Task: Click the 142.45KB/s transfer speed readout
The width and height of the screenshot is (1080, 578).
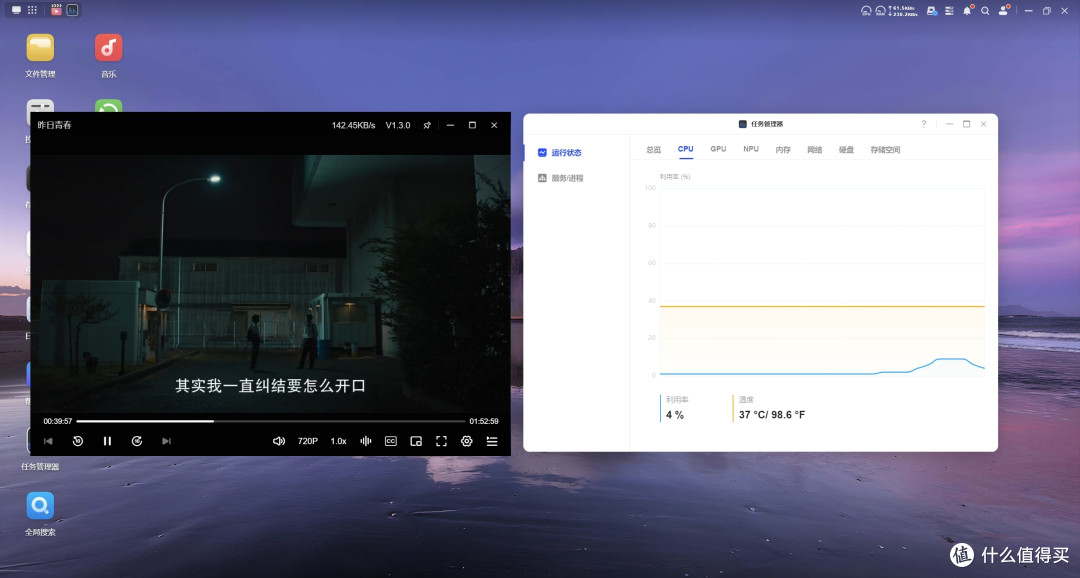Action: pyautogui.click(x=353, y=125)
